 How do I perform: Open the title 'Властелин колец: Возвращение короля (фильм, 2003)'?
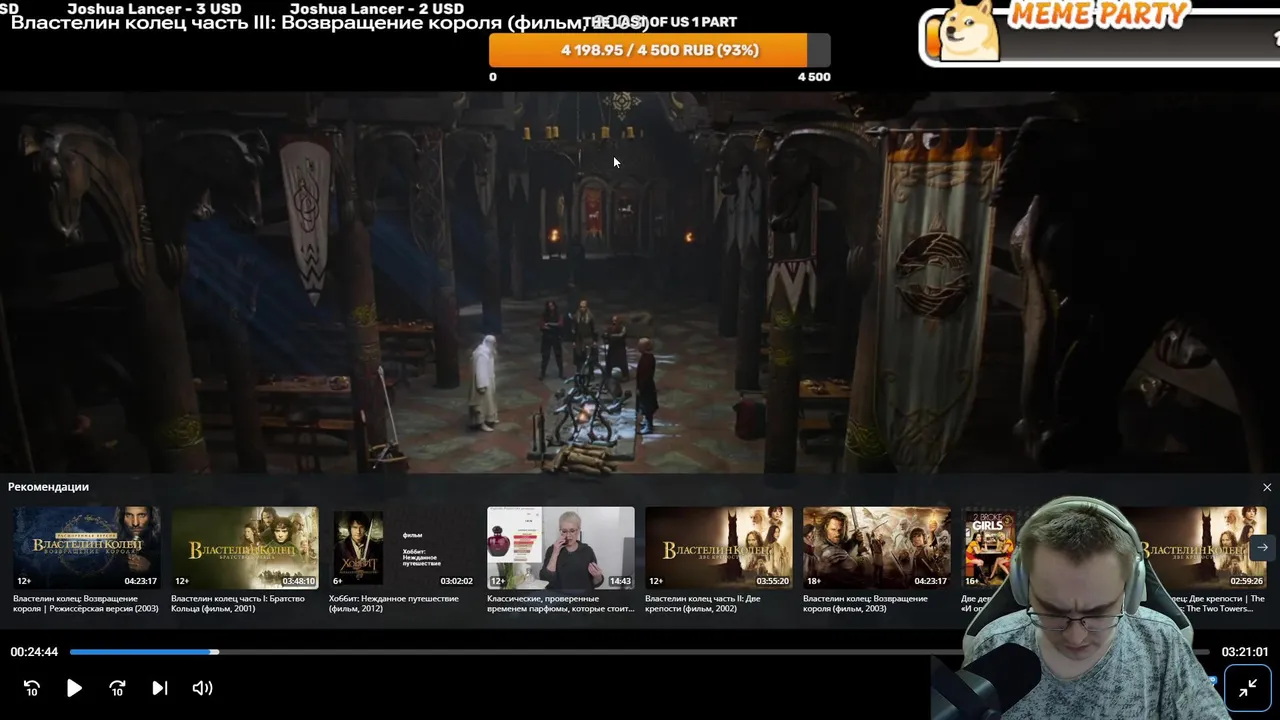(865, 603)
